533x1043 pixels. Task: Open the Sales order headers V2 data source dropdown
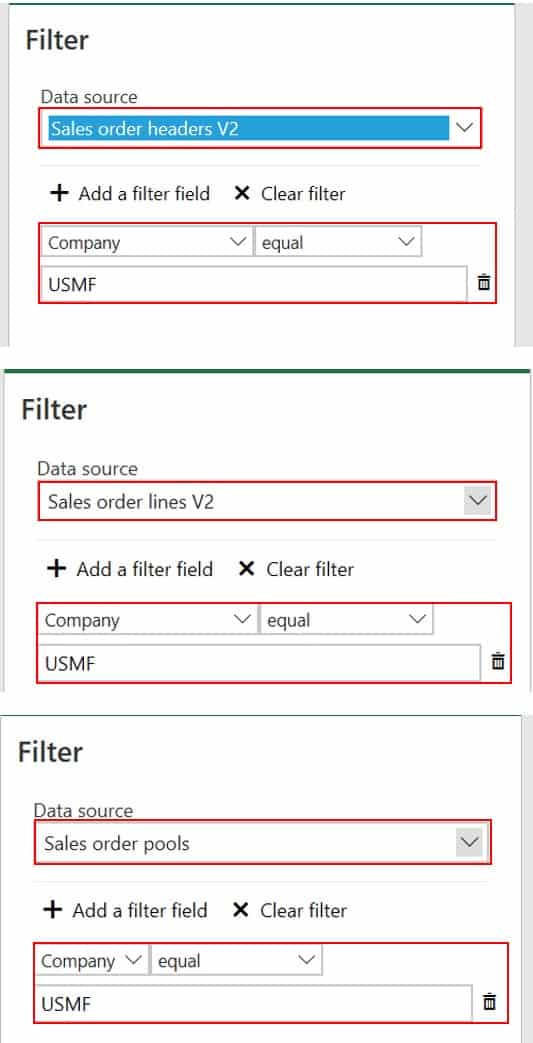[x=464, y=128]
